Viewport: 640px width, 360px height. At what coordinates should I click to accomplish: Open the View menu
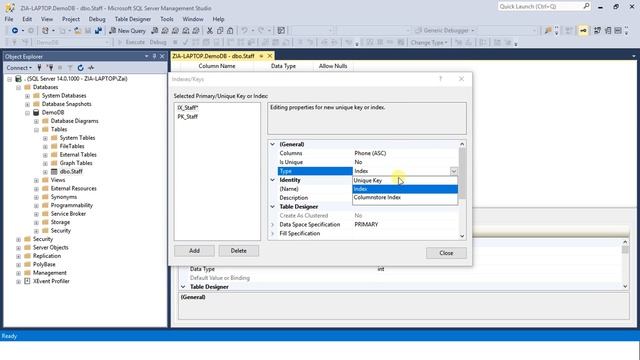click(x=47, y=19)
